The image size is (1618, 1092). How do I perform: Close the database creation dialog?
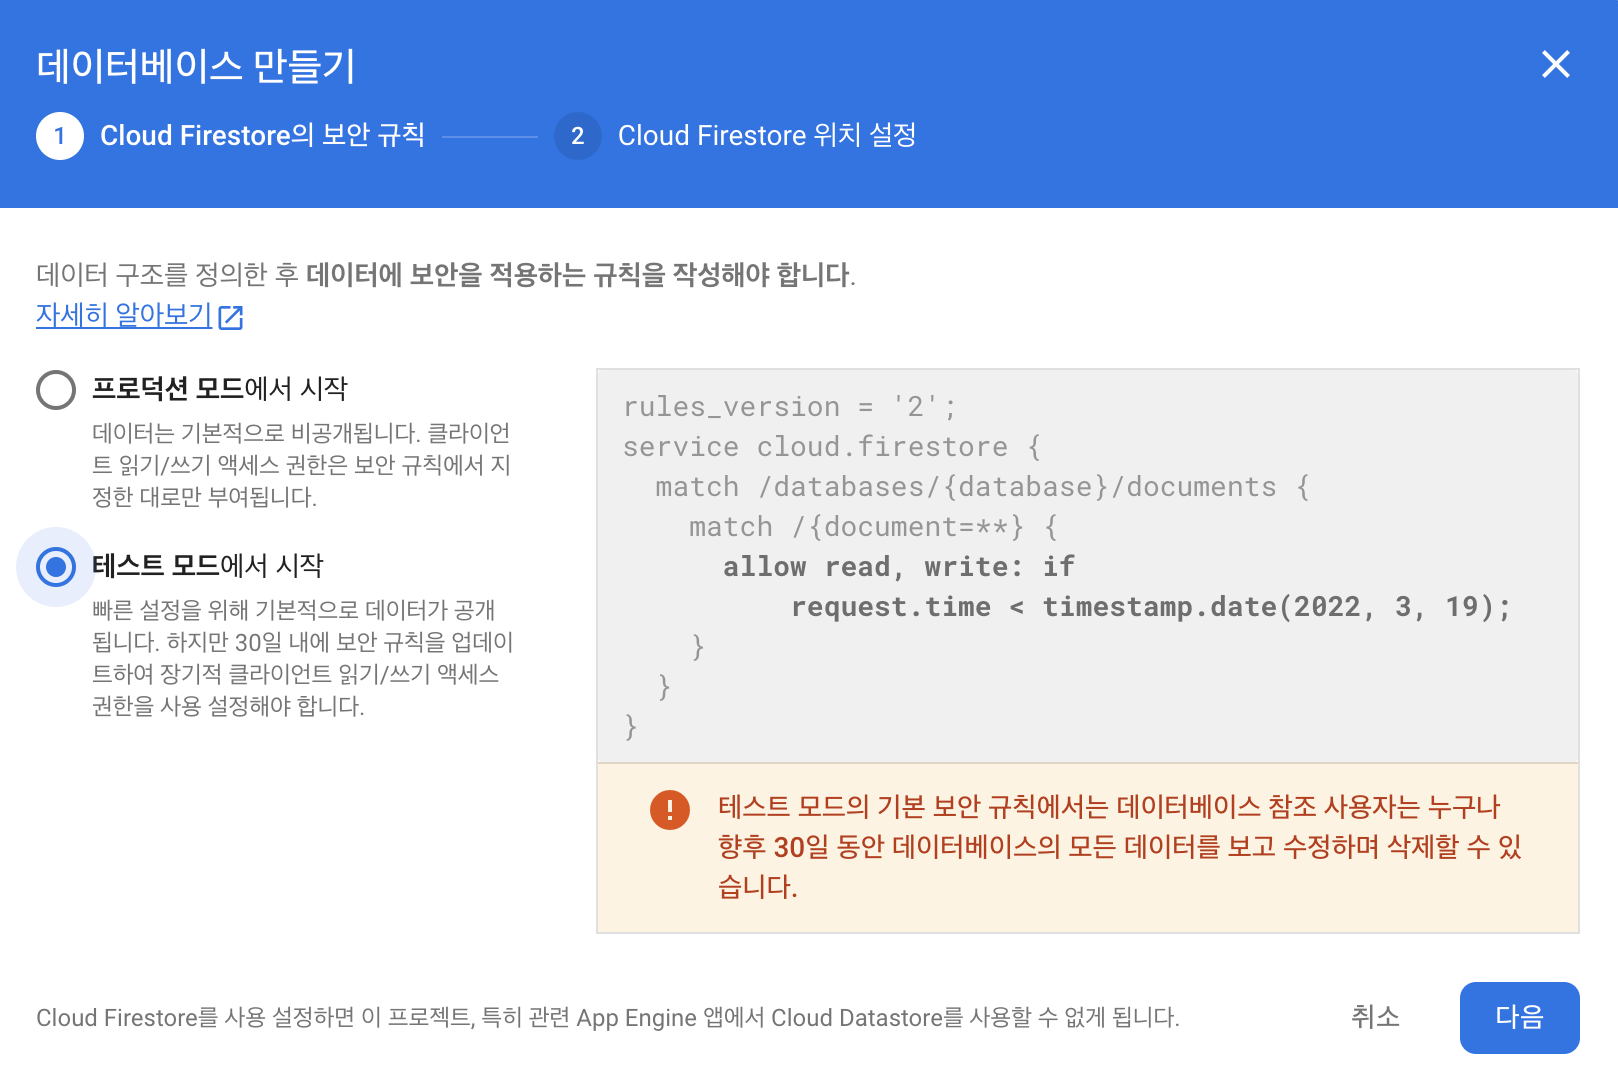click(x=1555, y=64)
